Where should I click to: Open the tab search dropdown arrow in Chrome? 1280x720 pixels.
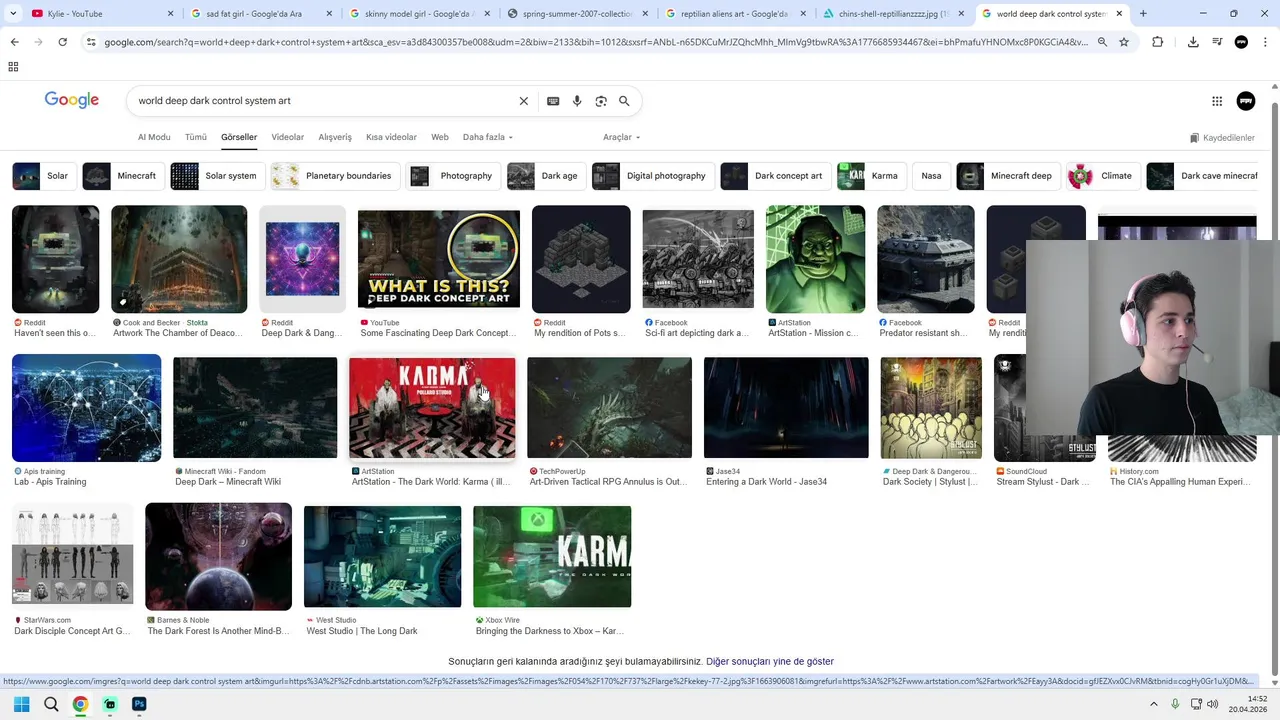13,14
